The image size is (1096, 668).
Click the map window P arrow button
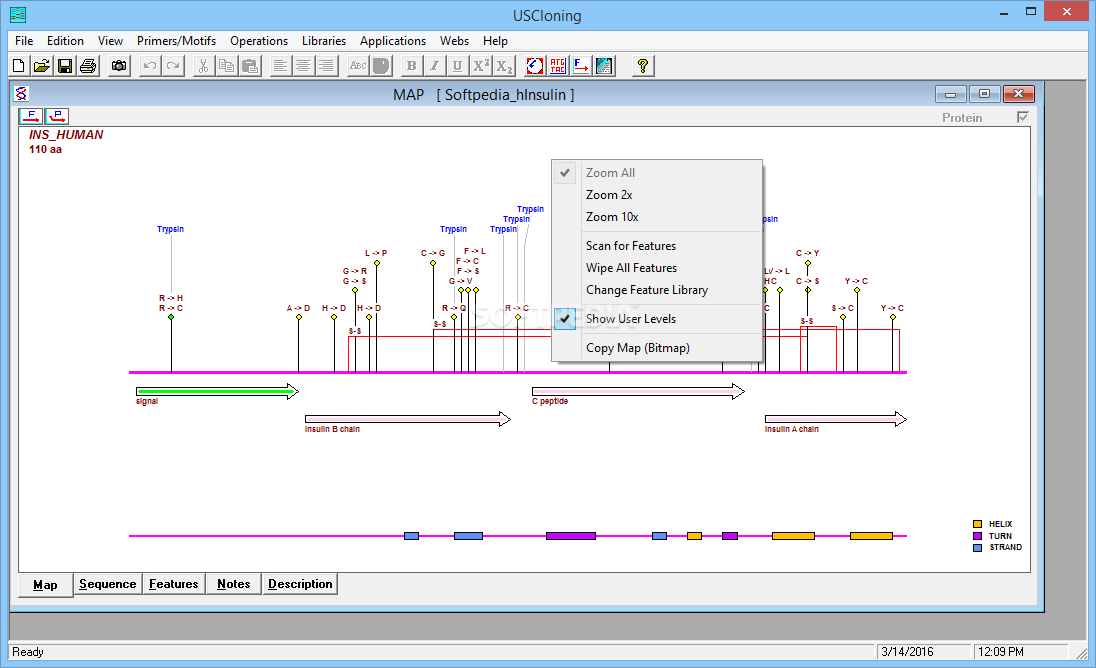tap(57, 116)
